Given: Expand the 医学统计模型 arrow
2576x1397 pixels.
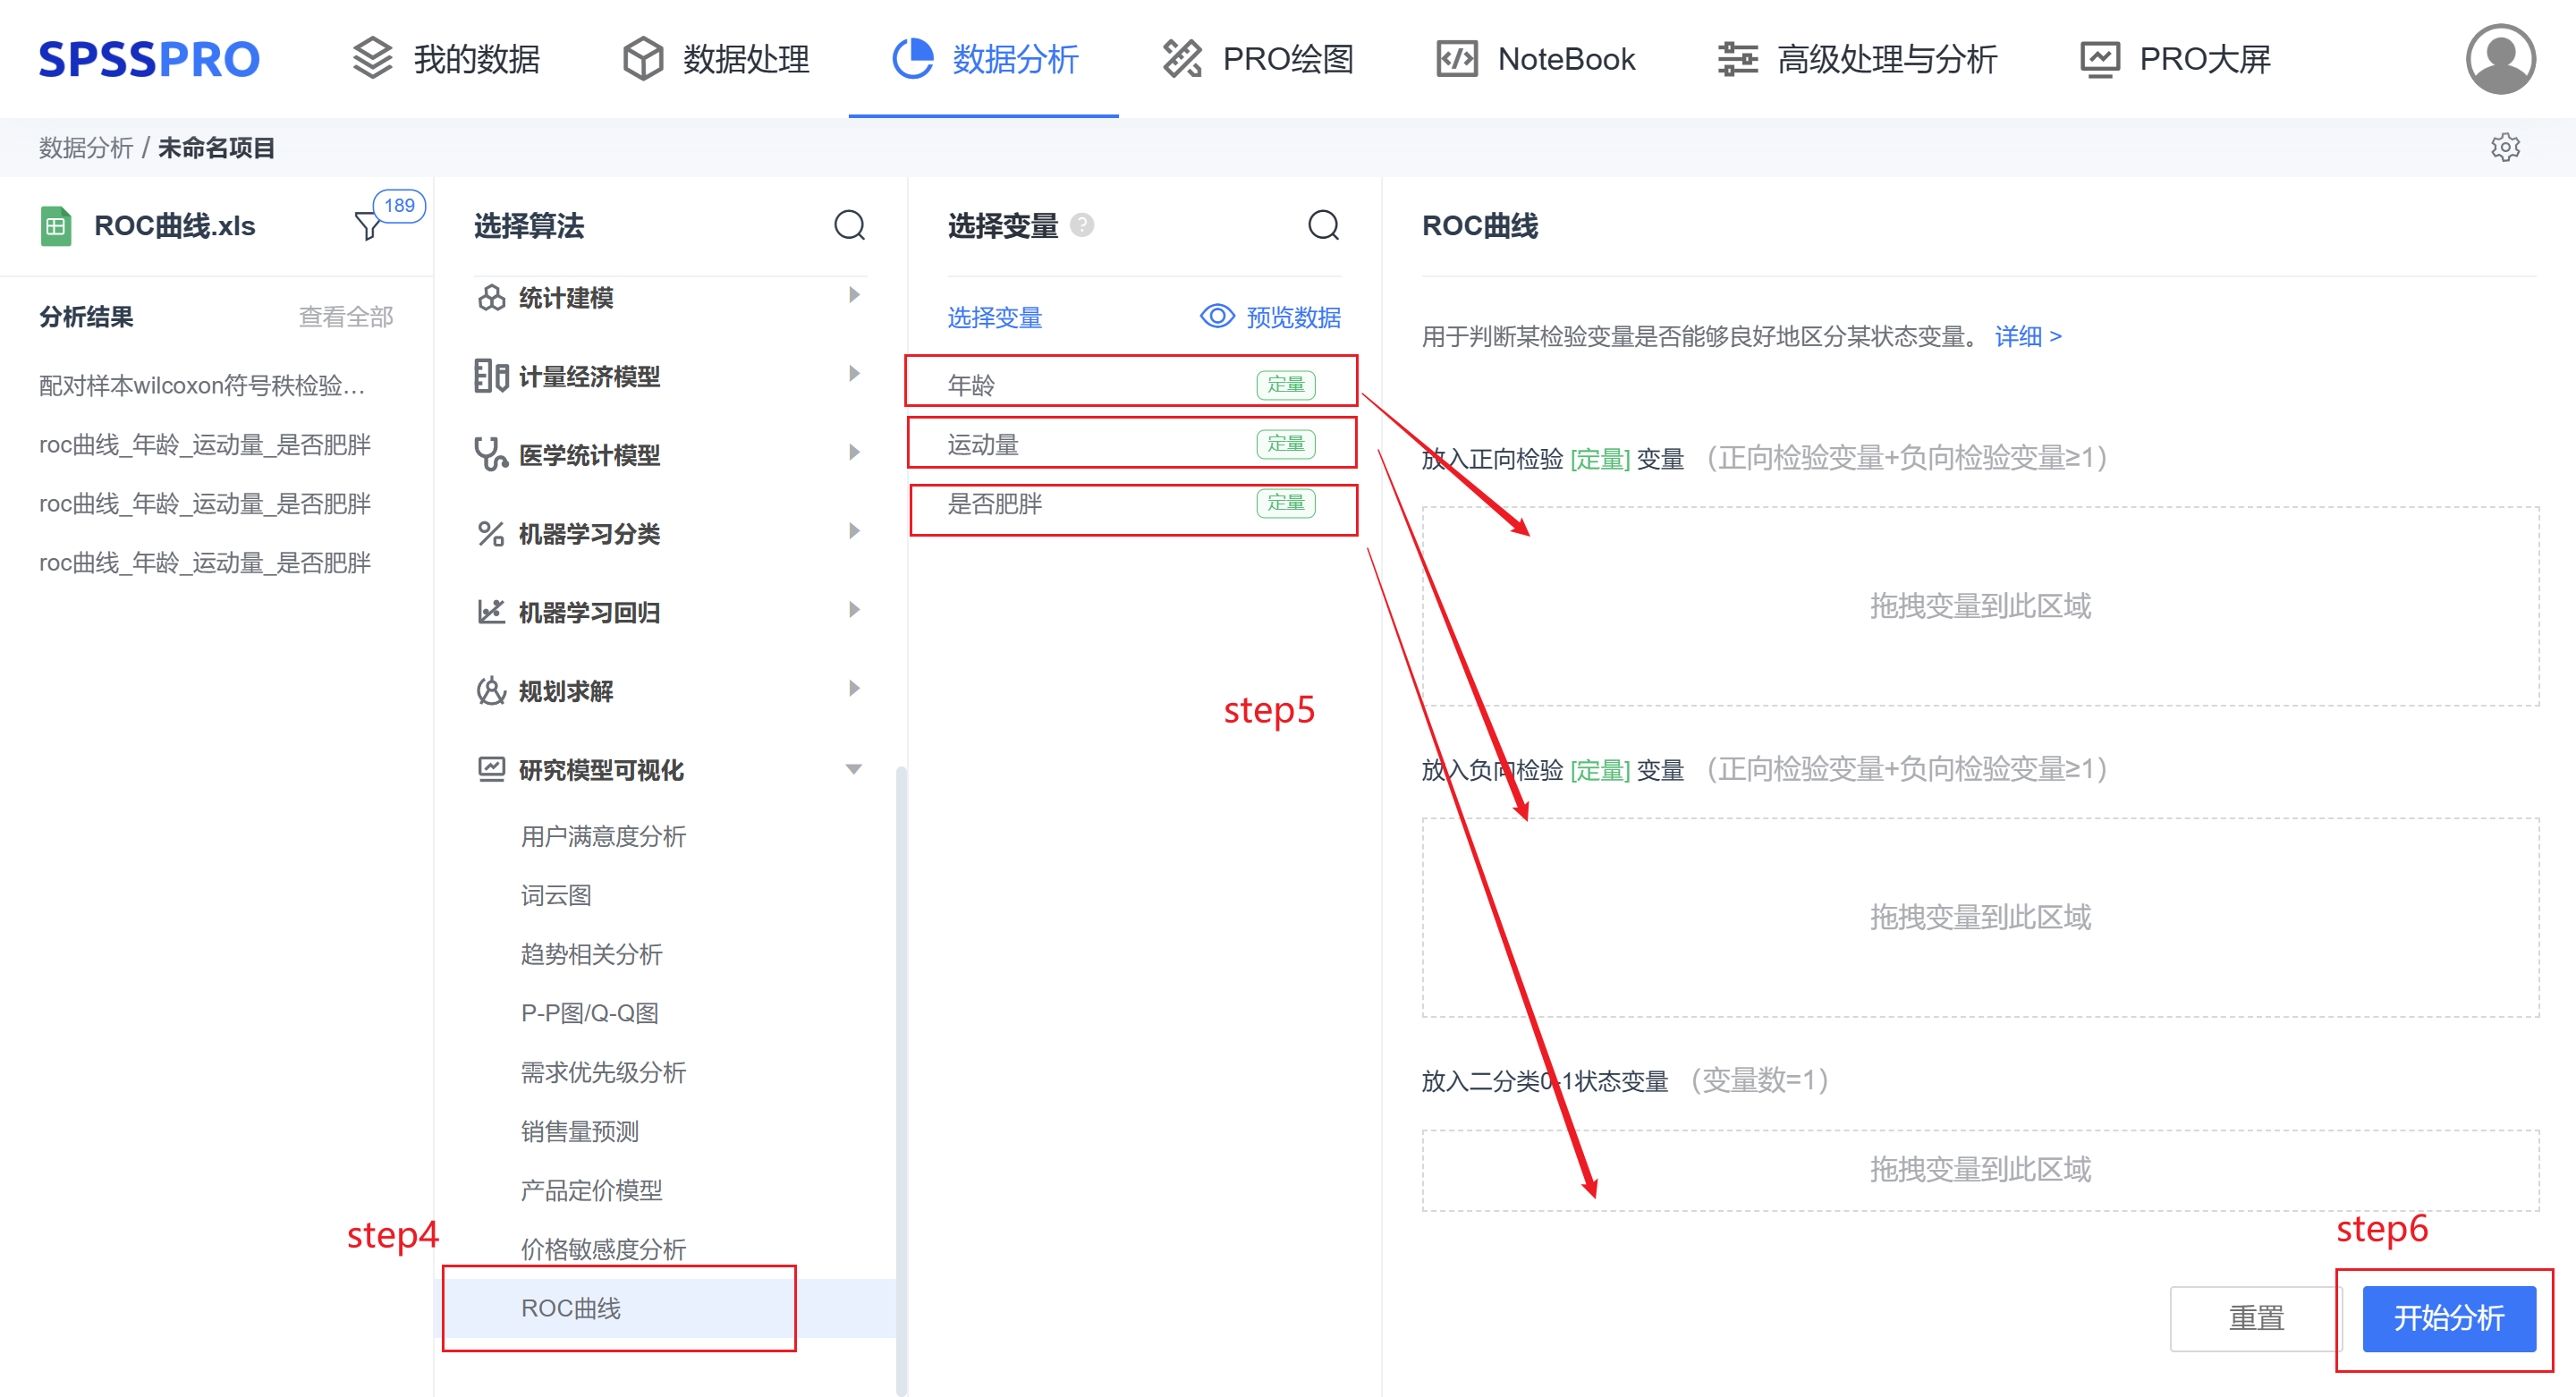Looking at the screenshot, I should [854, 453].
